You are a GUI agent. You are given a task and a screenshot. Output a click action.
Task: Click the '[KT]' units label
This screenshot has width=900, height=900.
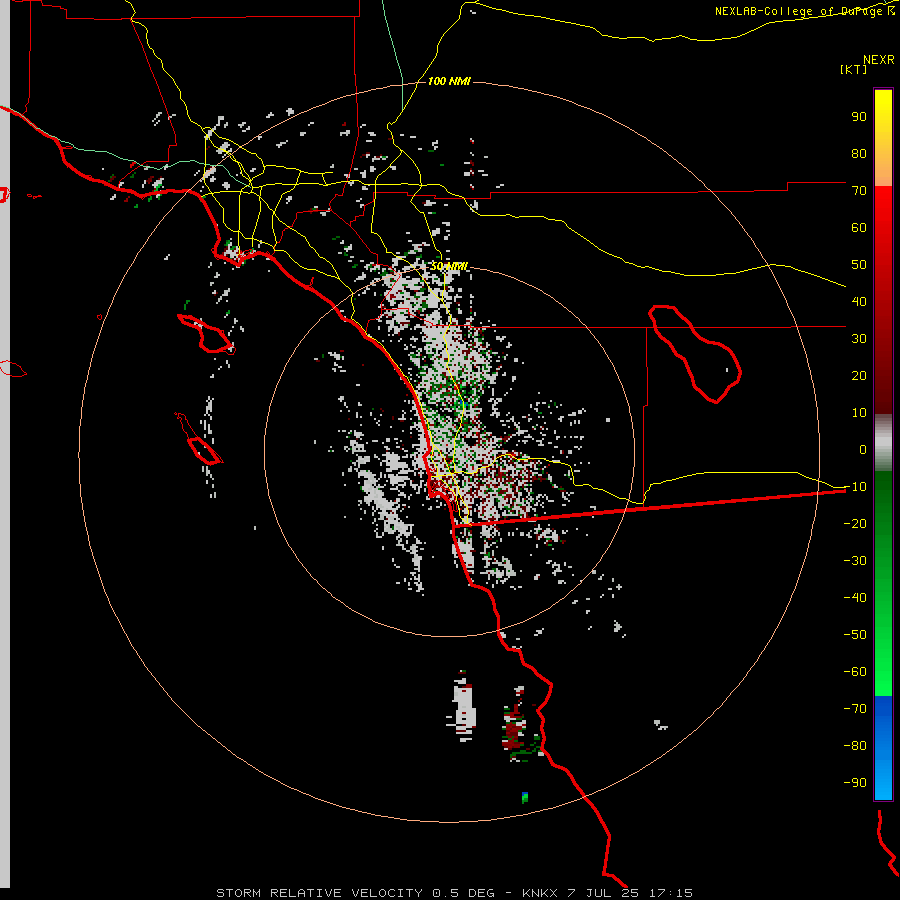click(x=853, y=69)
